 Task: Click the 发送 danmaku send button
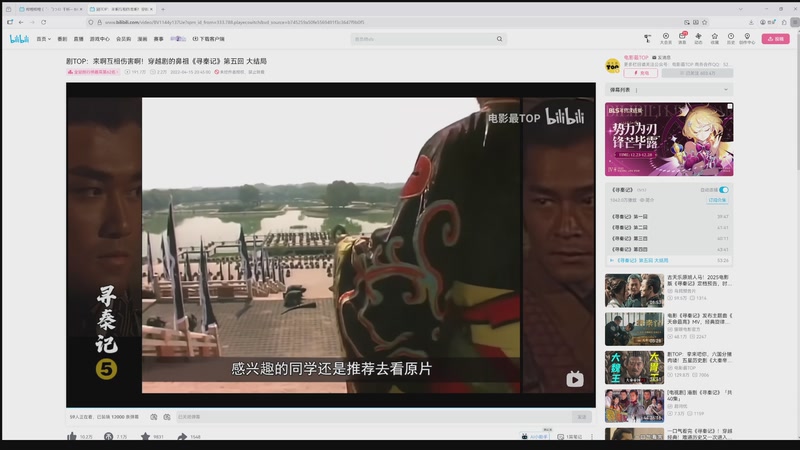pyautogui.click(x=582, y=417)
